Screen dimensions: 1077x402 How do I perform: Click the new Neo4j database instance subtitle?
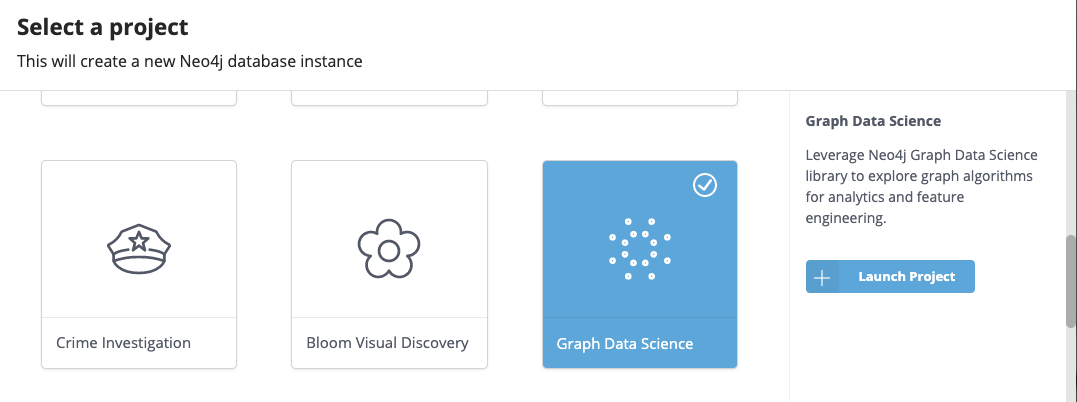pos(190,62)
